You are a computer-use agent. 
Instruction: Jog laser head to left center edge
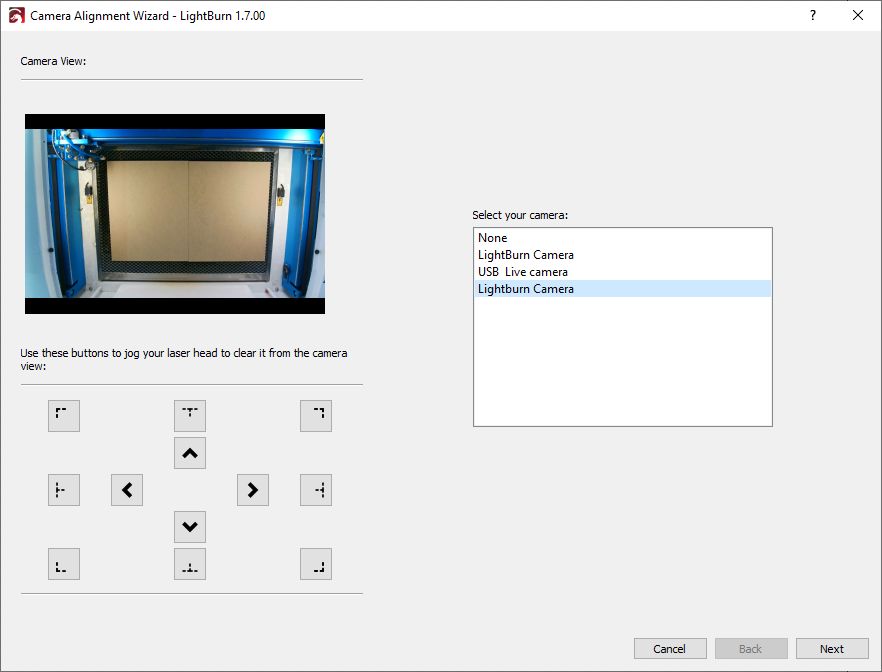(64, 490)
